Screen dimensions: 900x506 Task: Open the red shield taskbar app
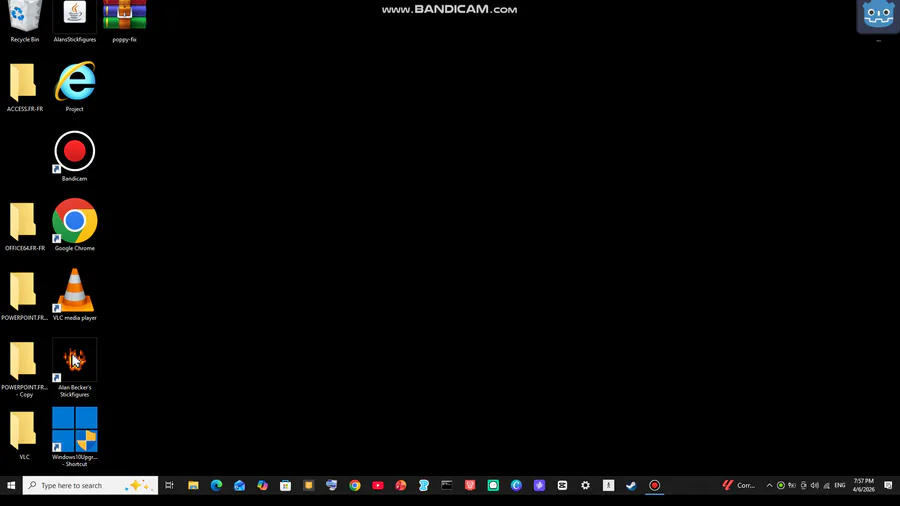[470, 485]
